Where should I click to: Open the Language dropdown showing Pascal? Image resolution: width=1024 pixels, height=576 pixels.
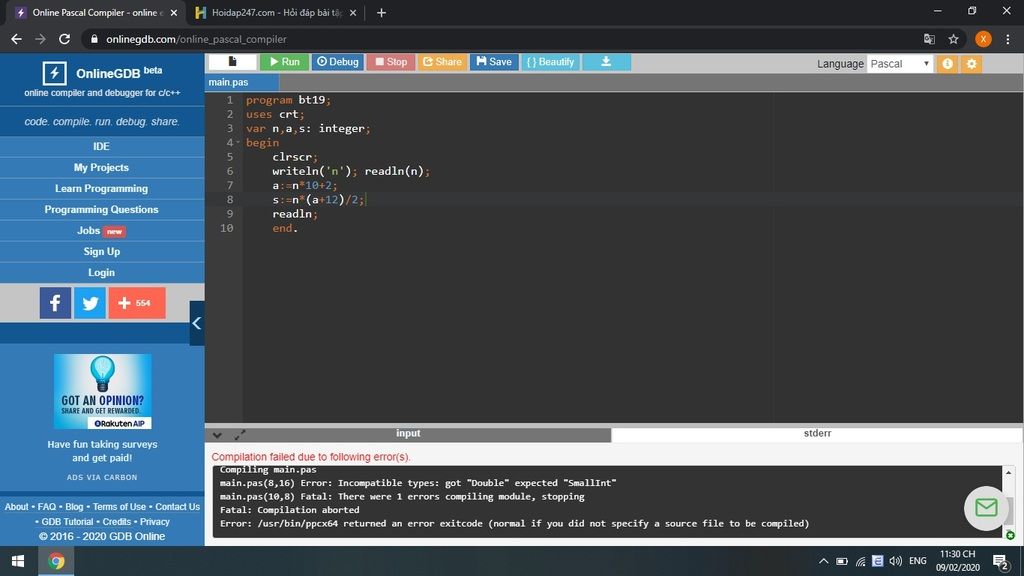pyautogui.click(x=900, y=64)
